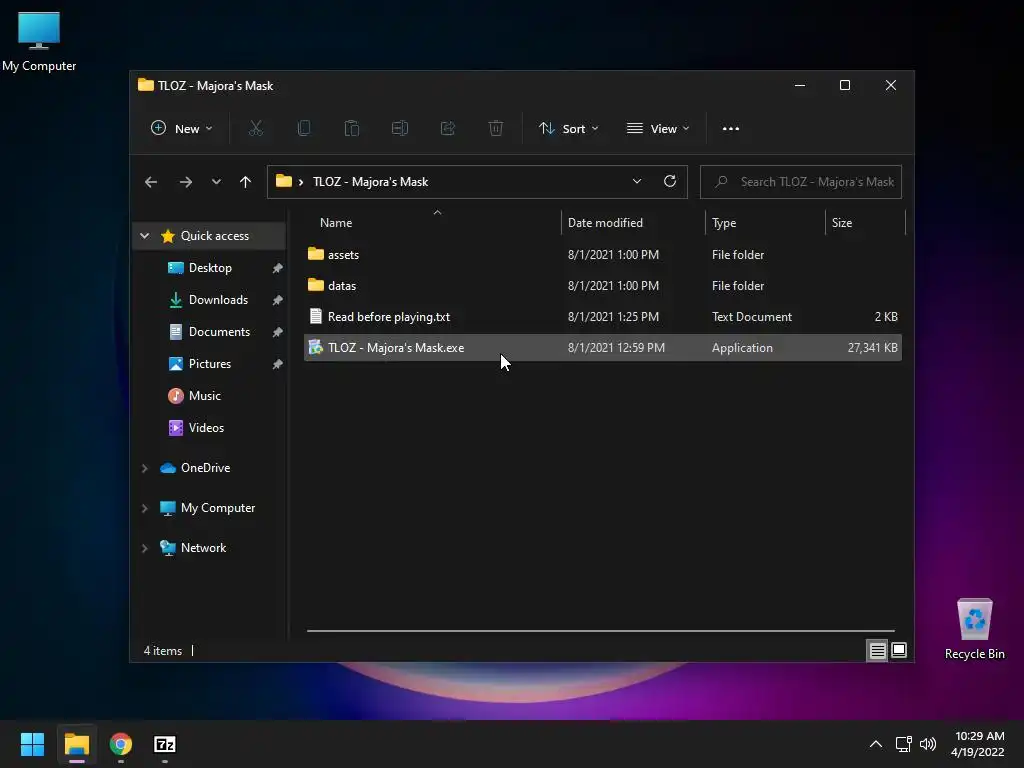The image size is (1024, 768).
Task: Expand address bar history dropdown
Action: (x=637, y=182)
